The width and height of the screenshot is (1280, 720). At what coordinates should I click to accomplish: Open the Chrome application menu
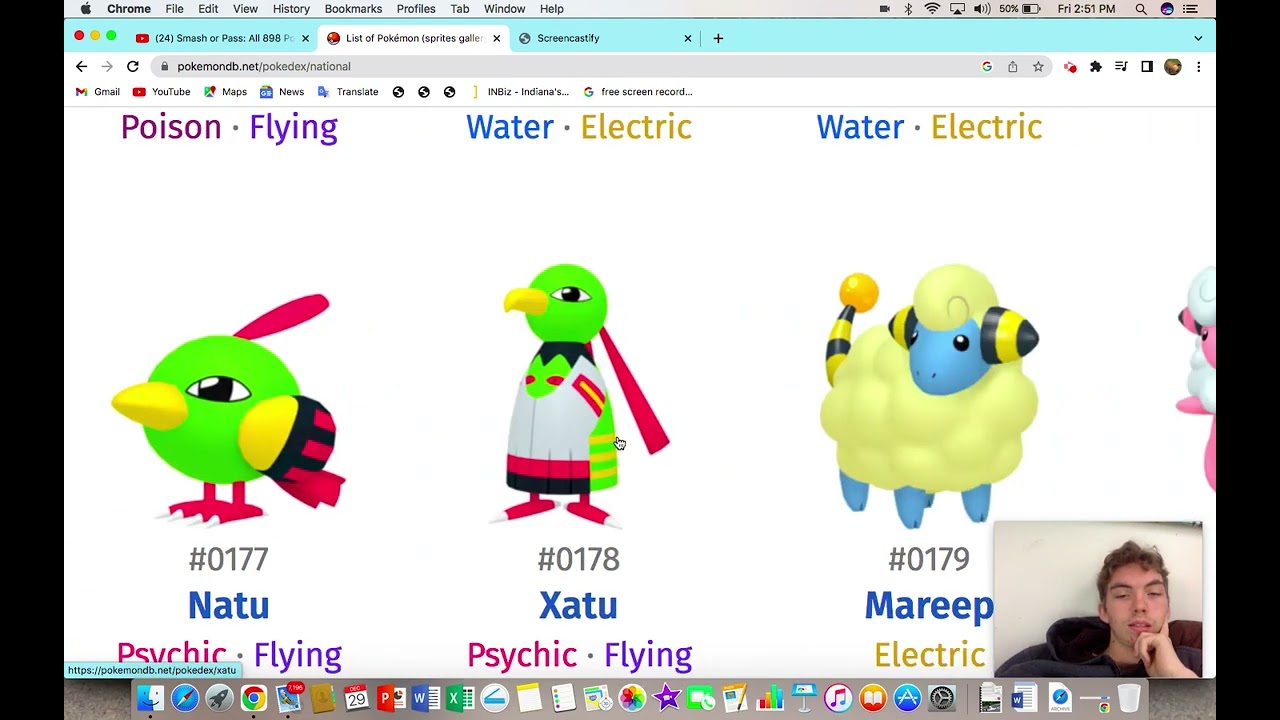tap(129, 9)
